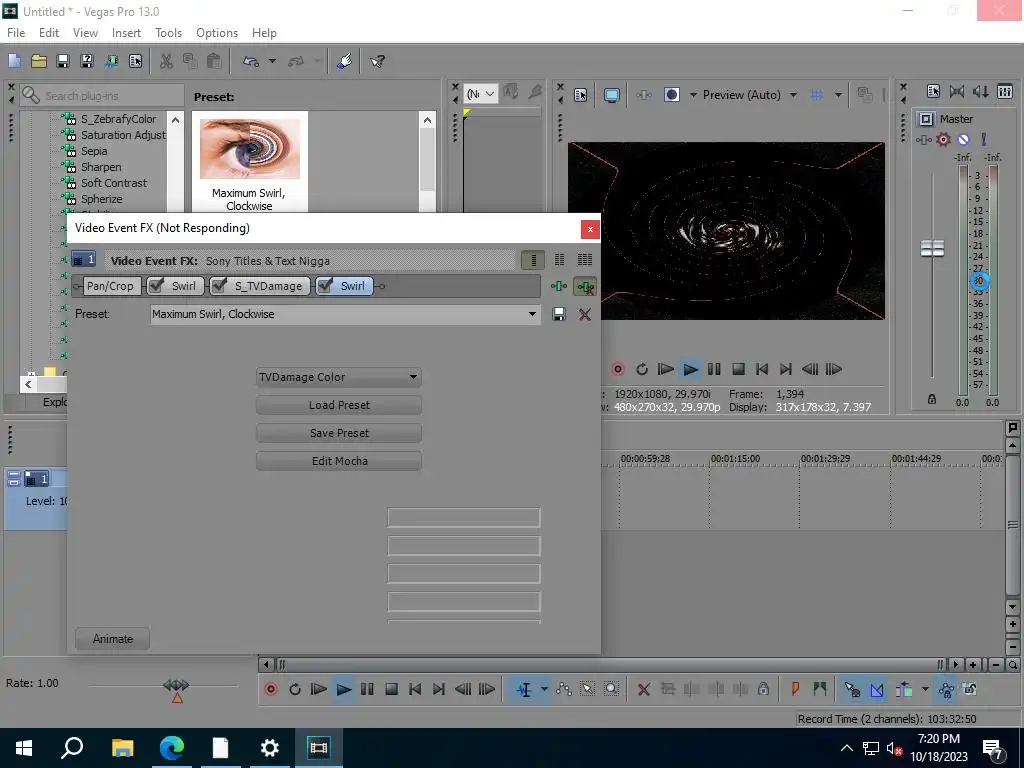Open automation settings gear on Master bus
Screen dimensions: 1024x768
coord(943,140)
